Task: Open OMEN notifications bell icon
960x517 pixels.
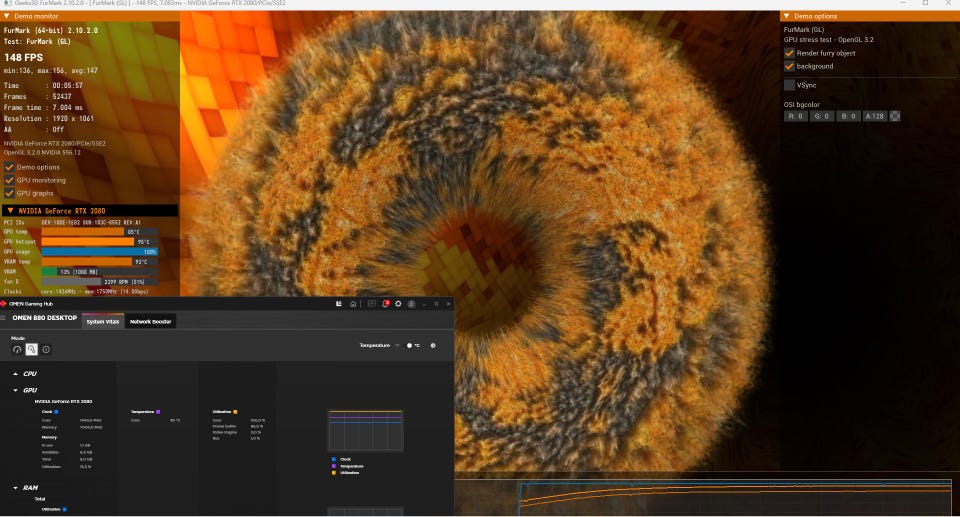Action: coord(385,303)
